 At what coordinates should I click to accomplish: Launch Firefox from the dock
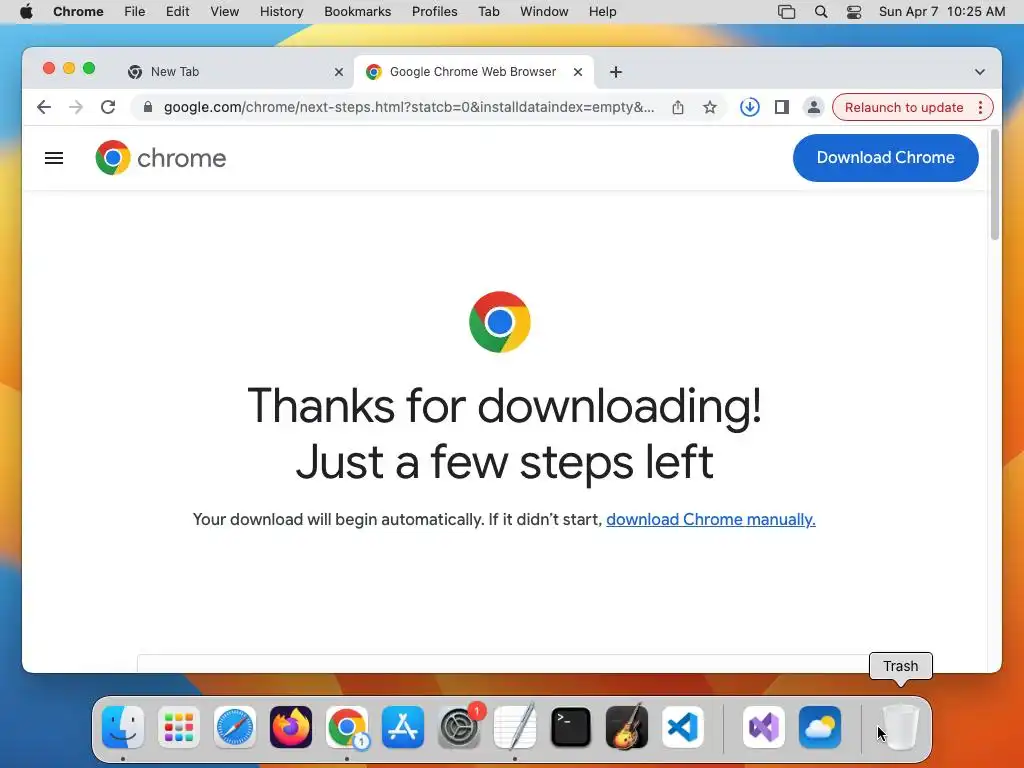(291, 727)
